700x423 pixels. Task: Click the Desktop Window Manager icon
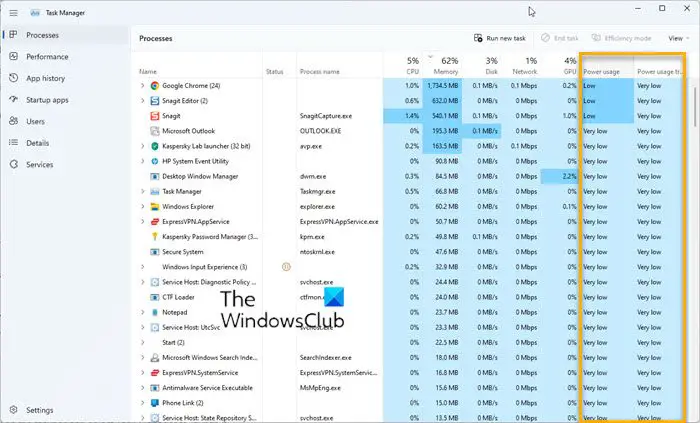pos(154,176)
